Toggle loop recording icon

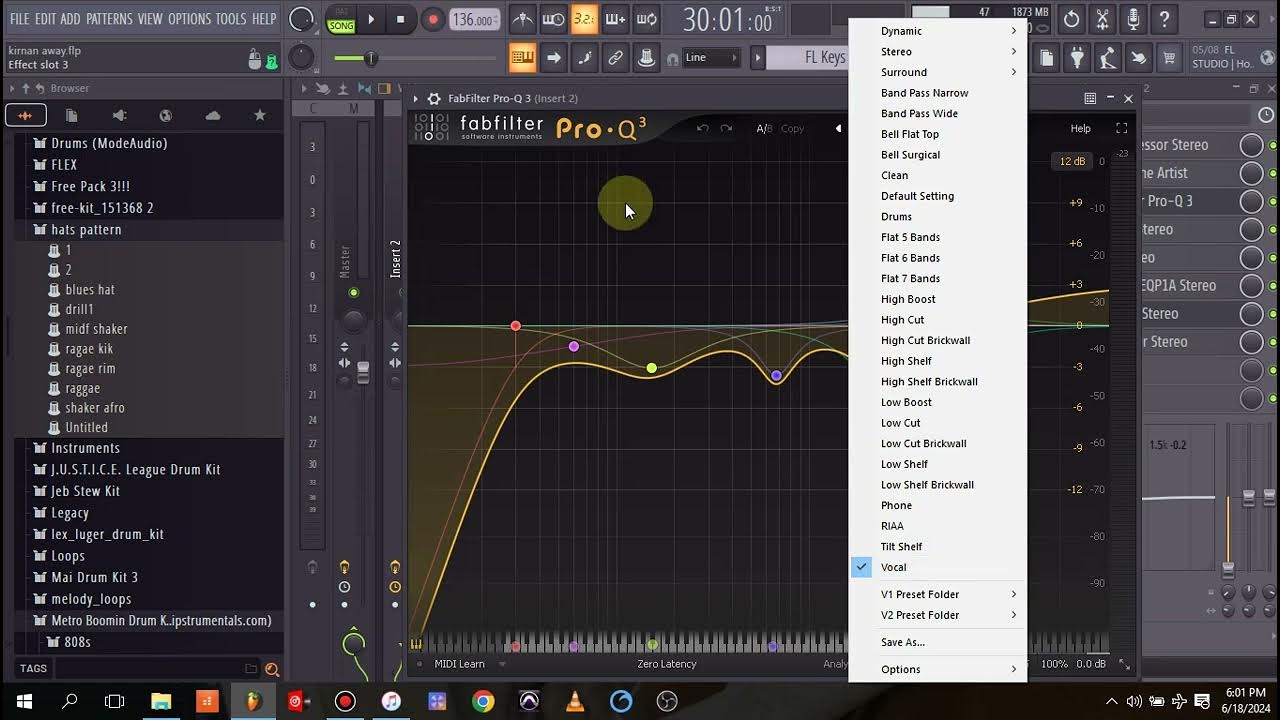pos(647,19)
